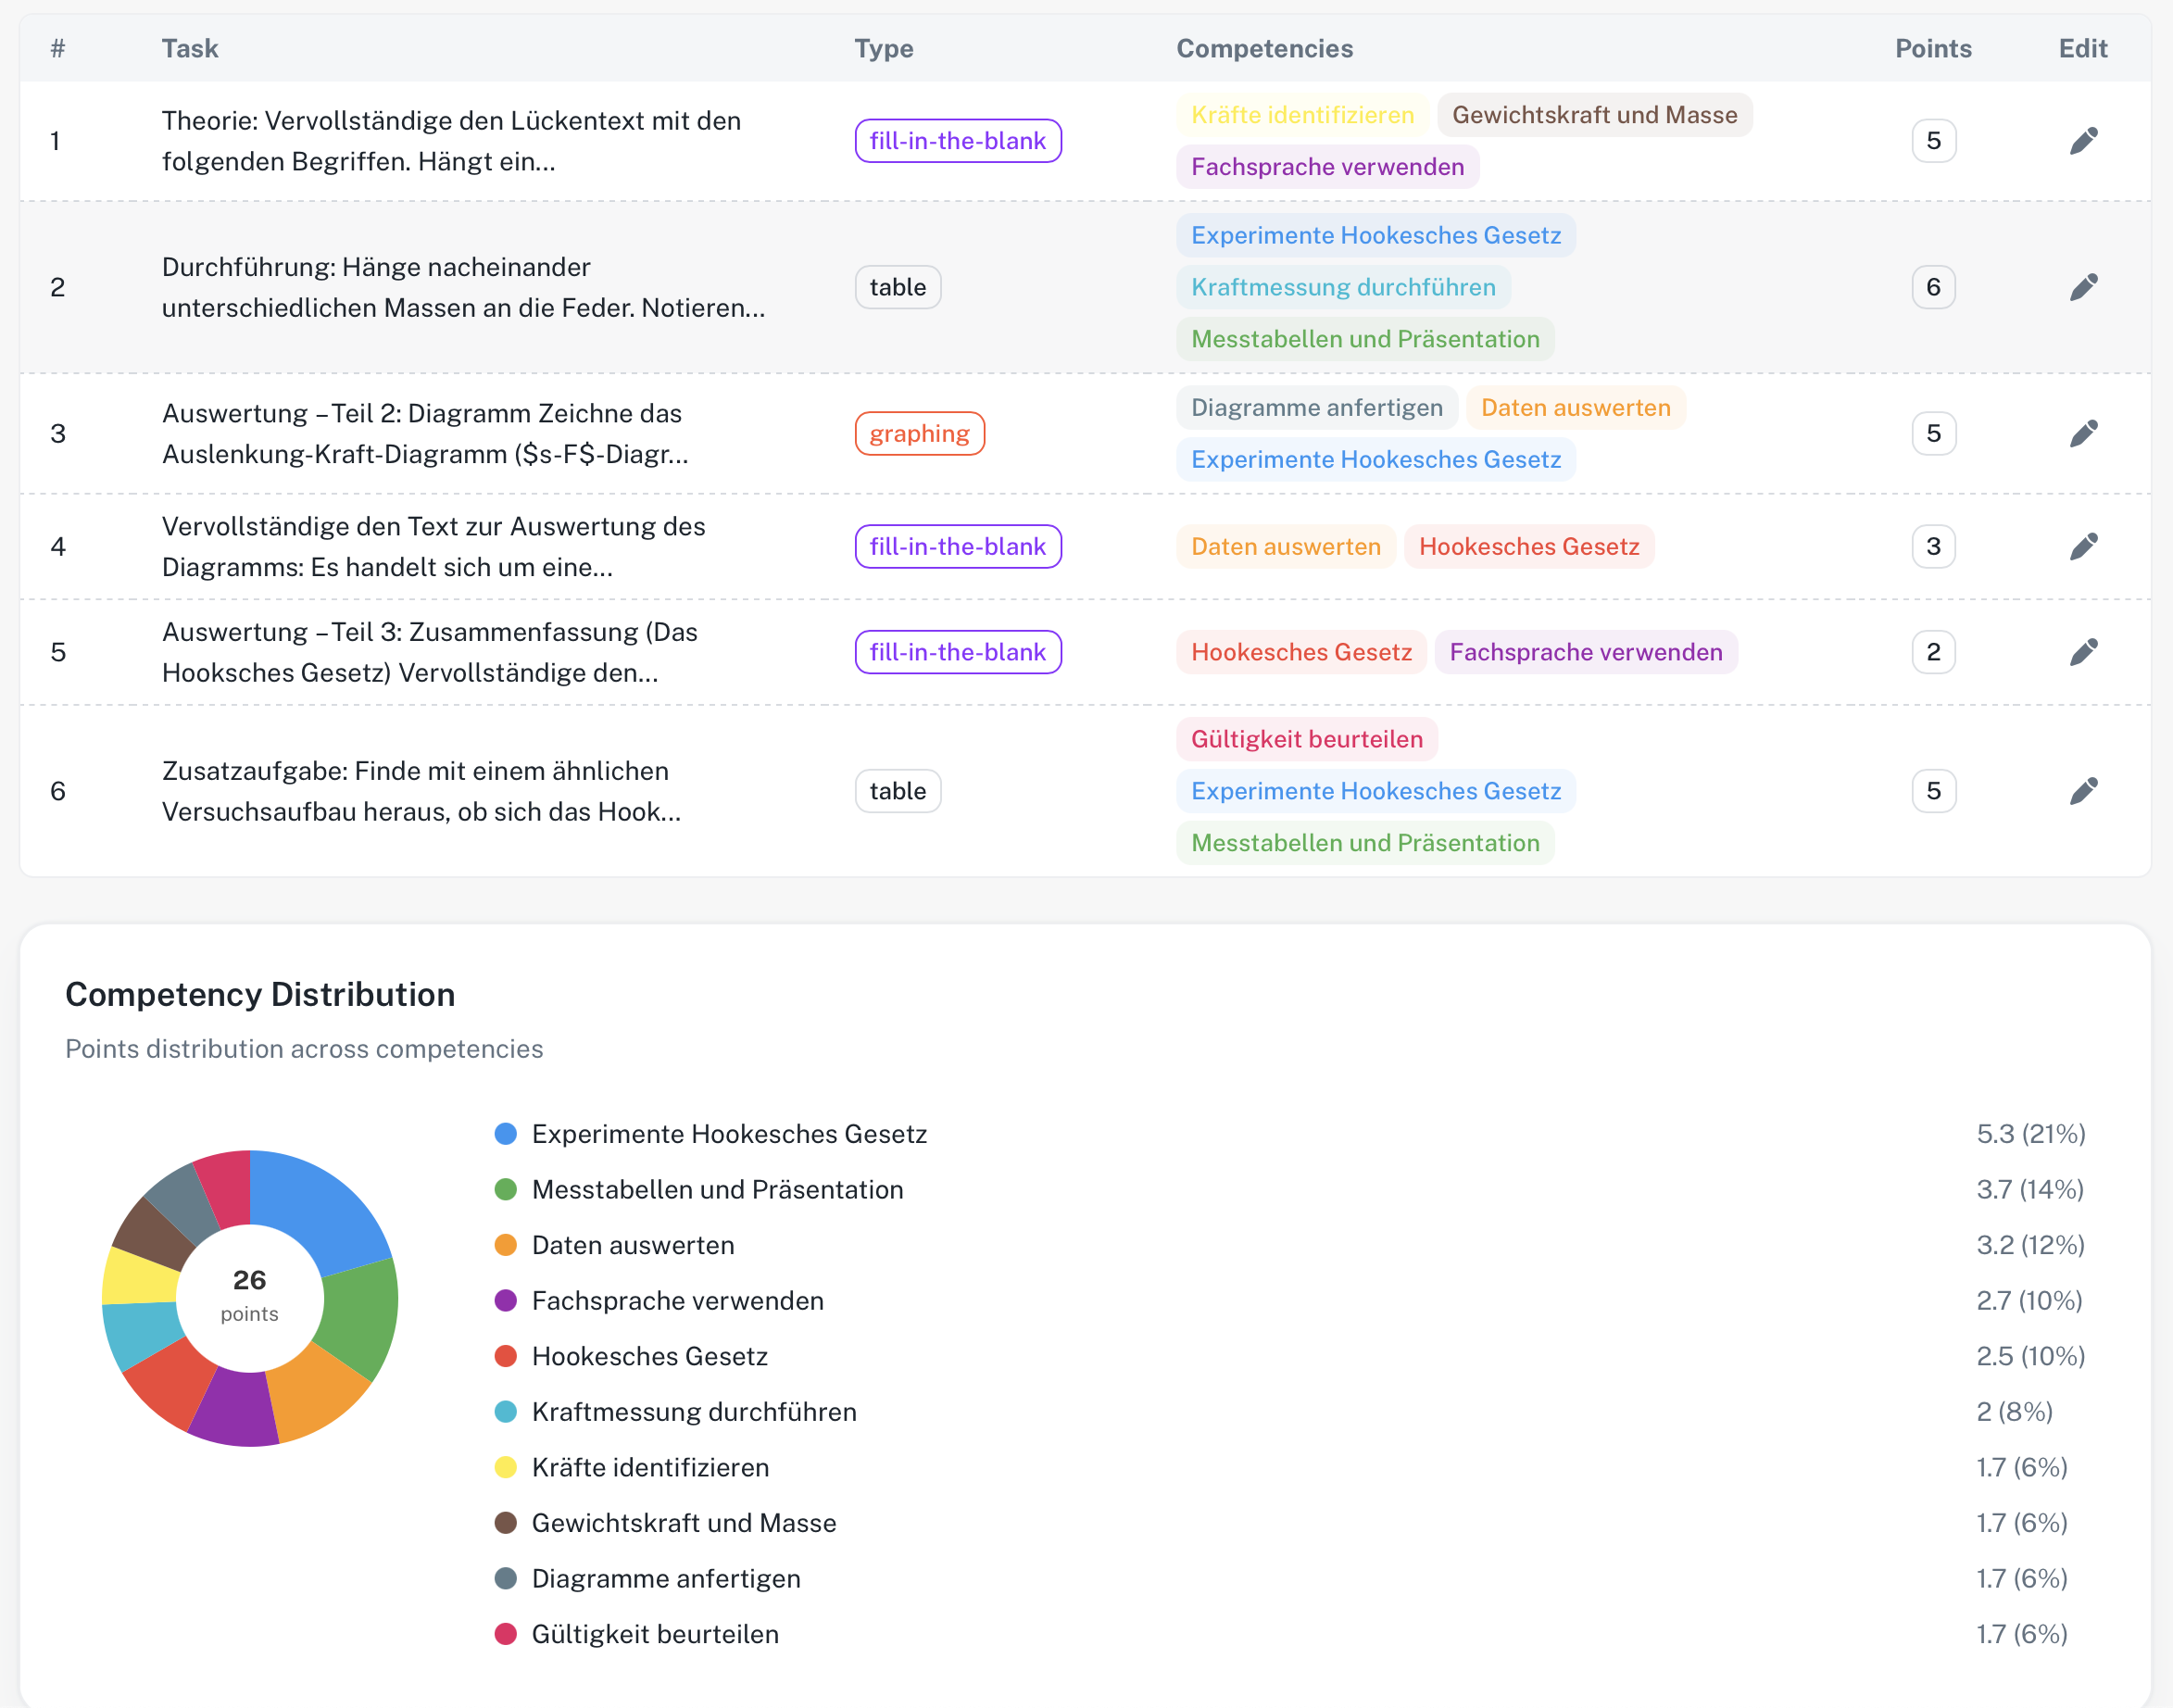
Task: Click the points field of task 2
Action: pos(1933,287)
